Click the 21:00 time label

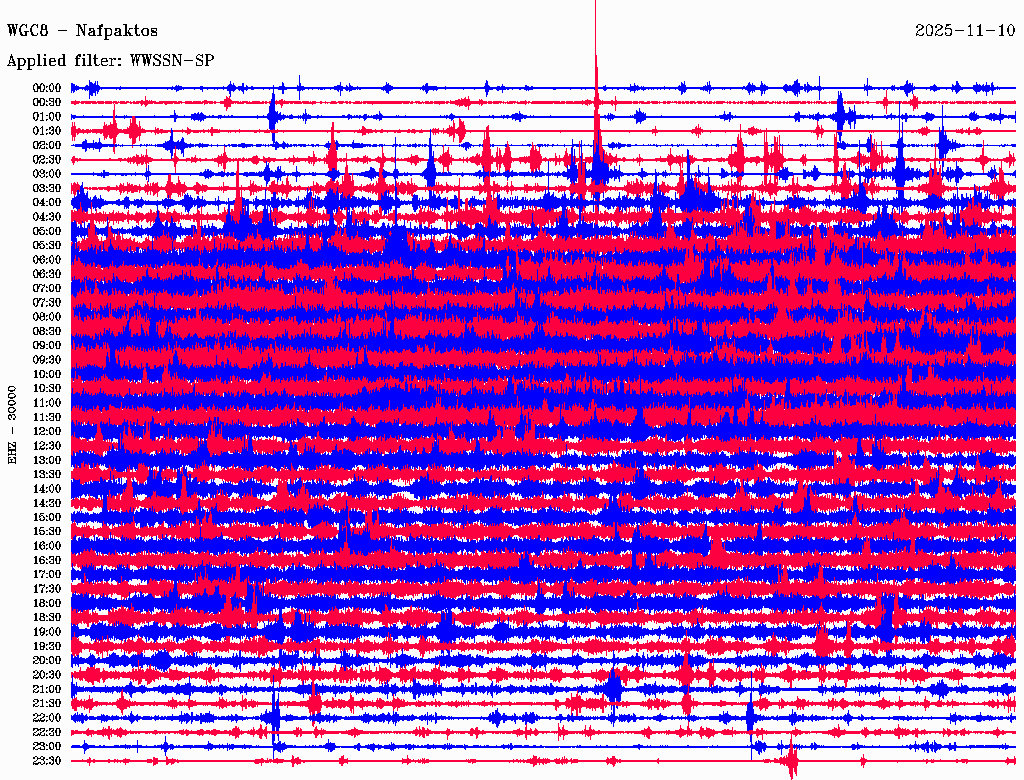[x=47, y=689]
